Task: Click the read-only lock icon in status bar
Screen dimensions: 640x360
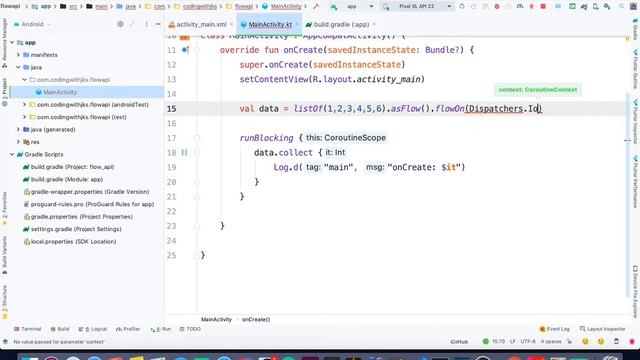Action: coord(570,341)
